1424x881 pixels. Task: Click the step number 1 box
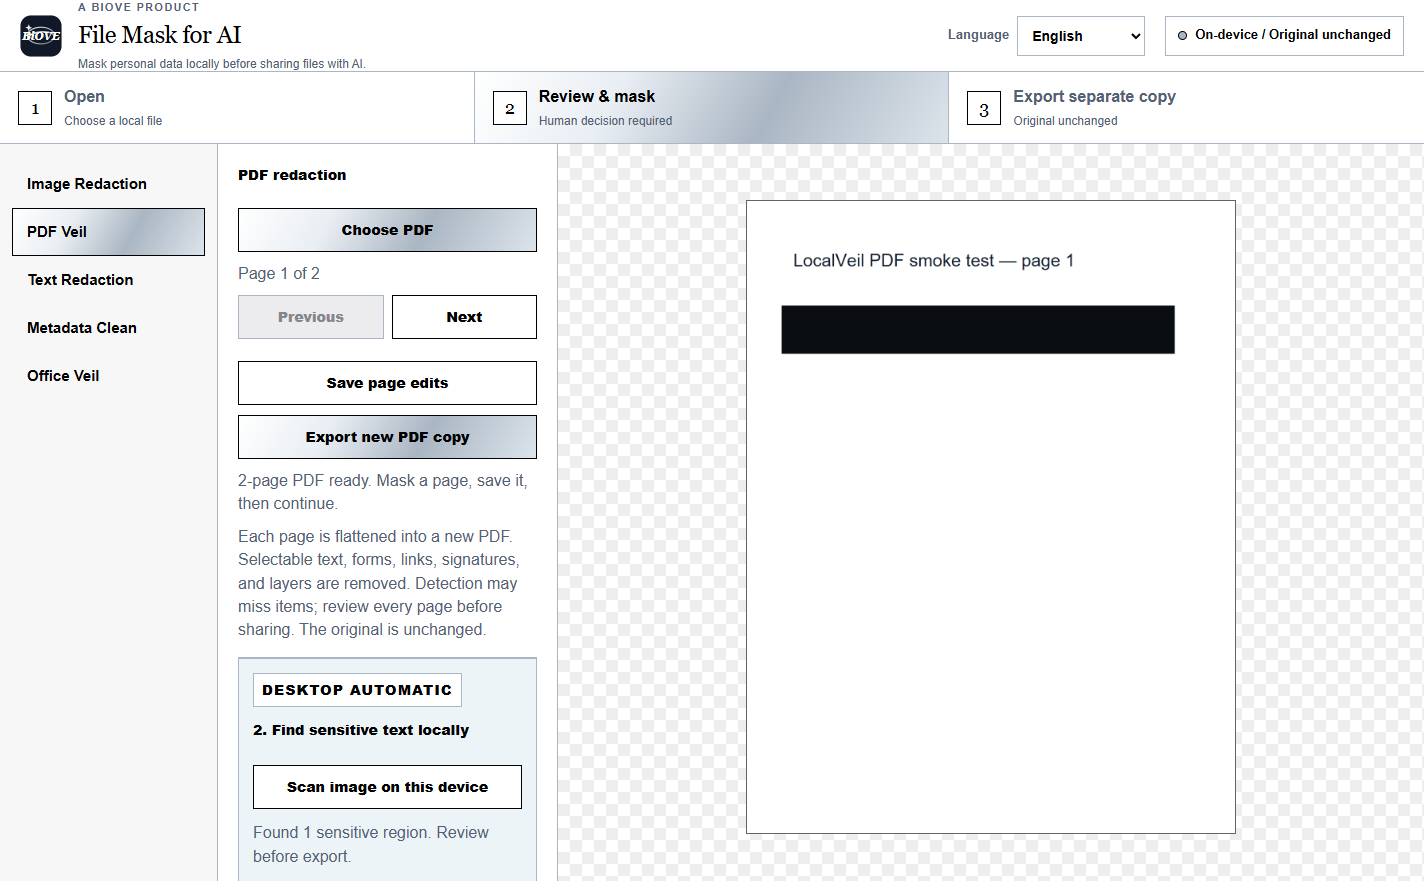coord(35,108)
